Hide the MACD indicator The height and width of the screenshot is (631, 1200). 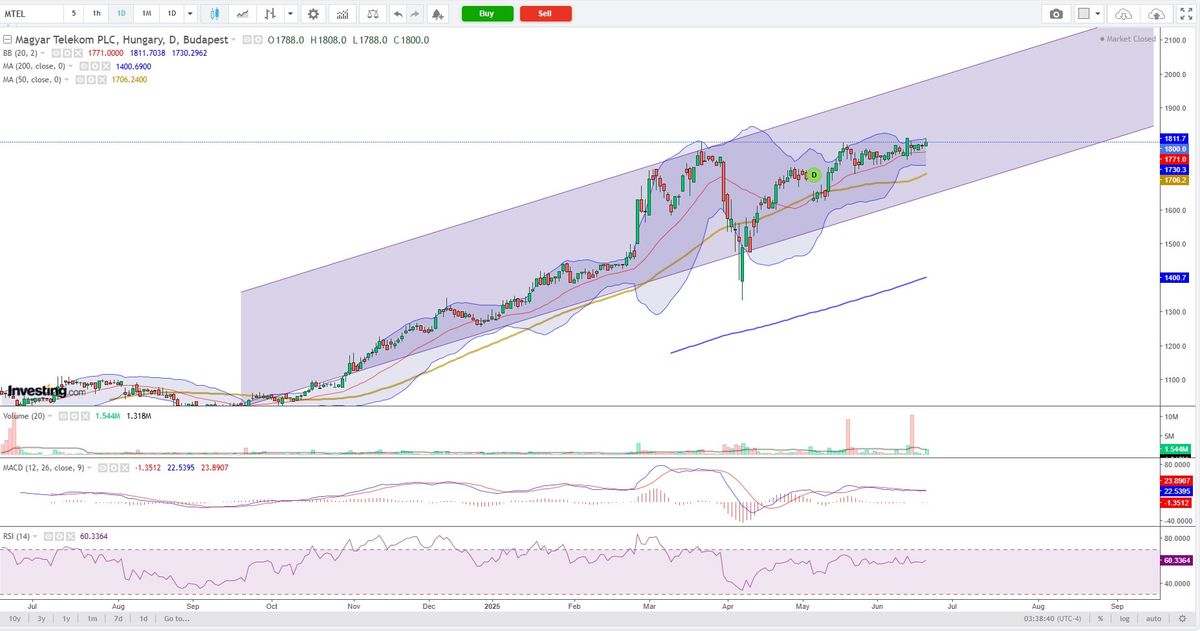click(102, 468)
